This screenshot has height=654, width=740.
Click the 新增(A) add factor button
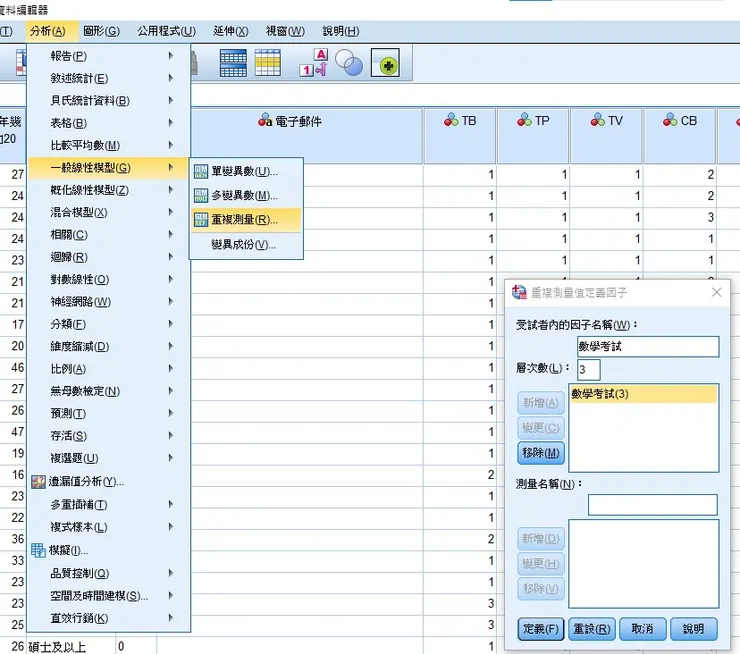pos(541,403)
